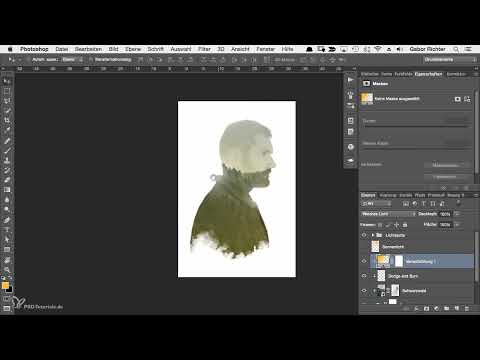Add a vector mask in Properties
The width and height of the screenshot is (480, 360).
(x=467, y=99)
